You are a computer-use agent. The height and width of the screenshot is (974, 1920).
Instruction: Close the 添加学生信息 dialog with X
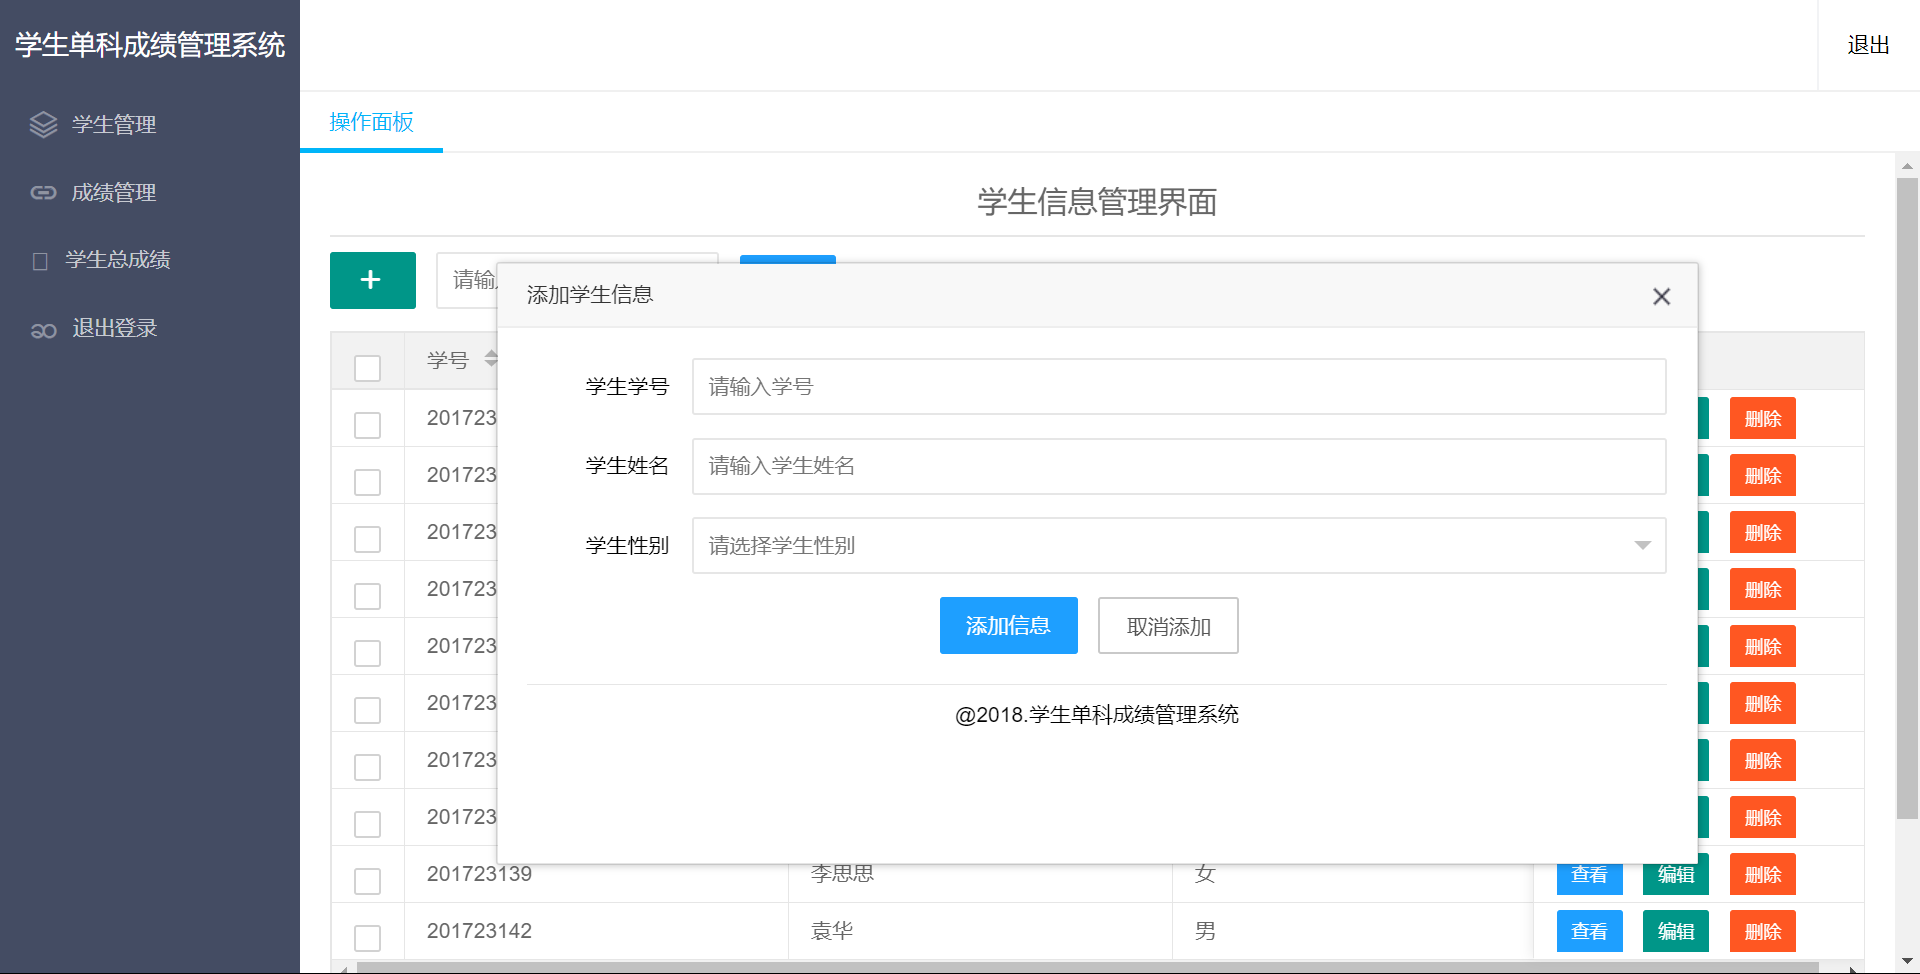(1661, 296)
